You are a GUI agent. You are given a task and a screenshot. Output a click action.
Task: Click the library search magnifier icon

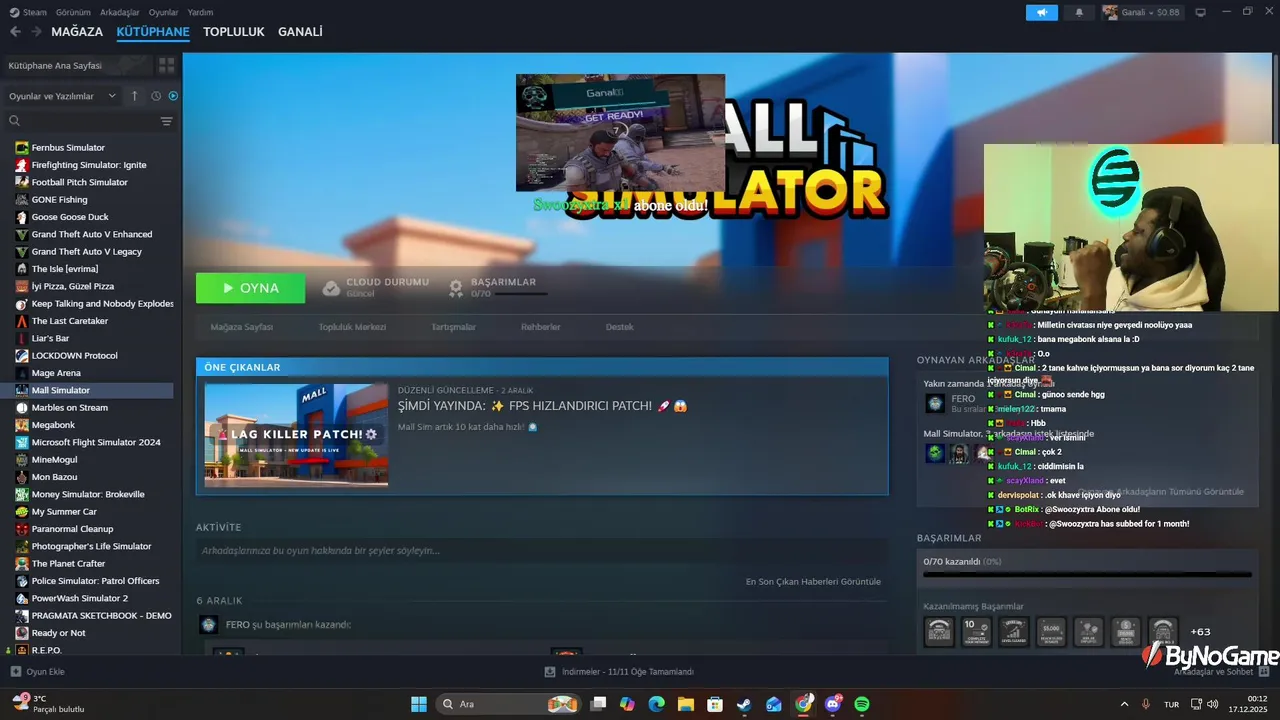tap(15, 121)
